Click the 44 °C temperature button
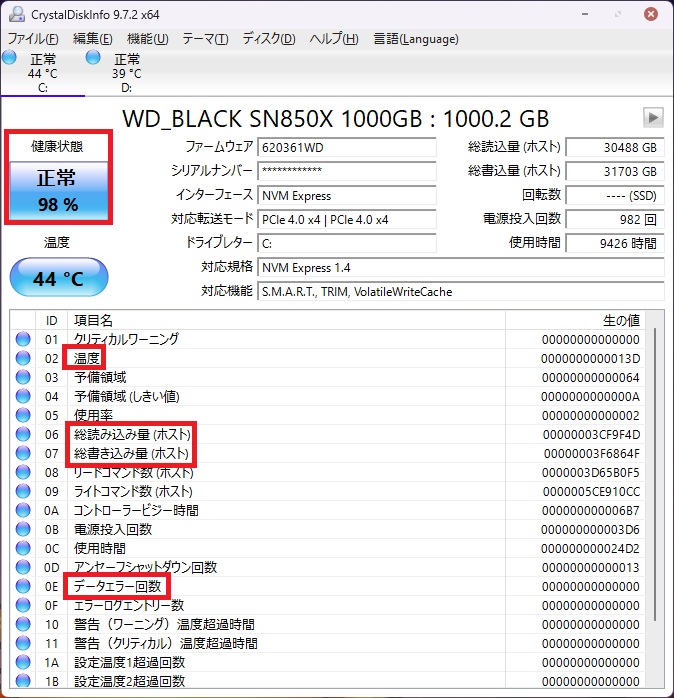The width and height of the screenshot is (674, 698). click(58, 278)
